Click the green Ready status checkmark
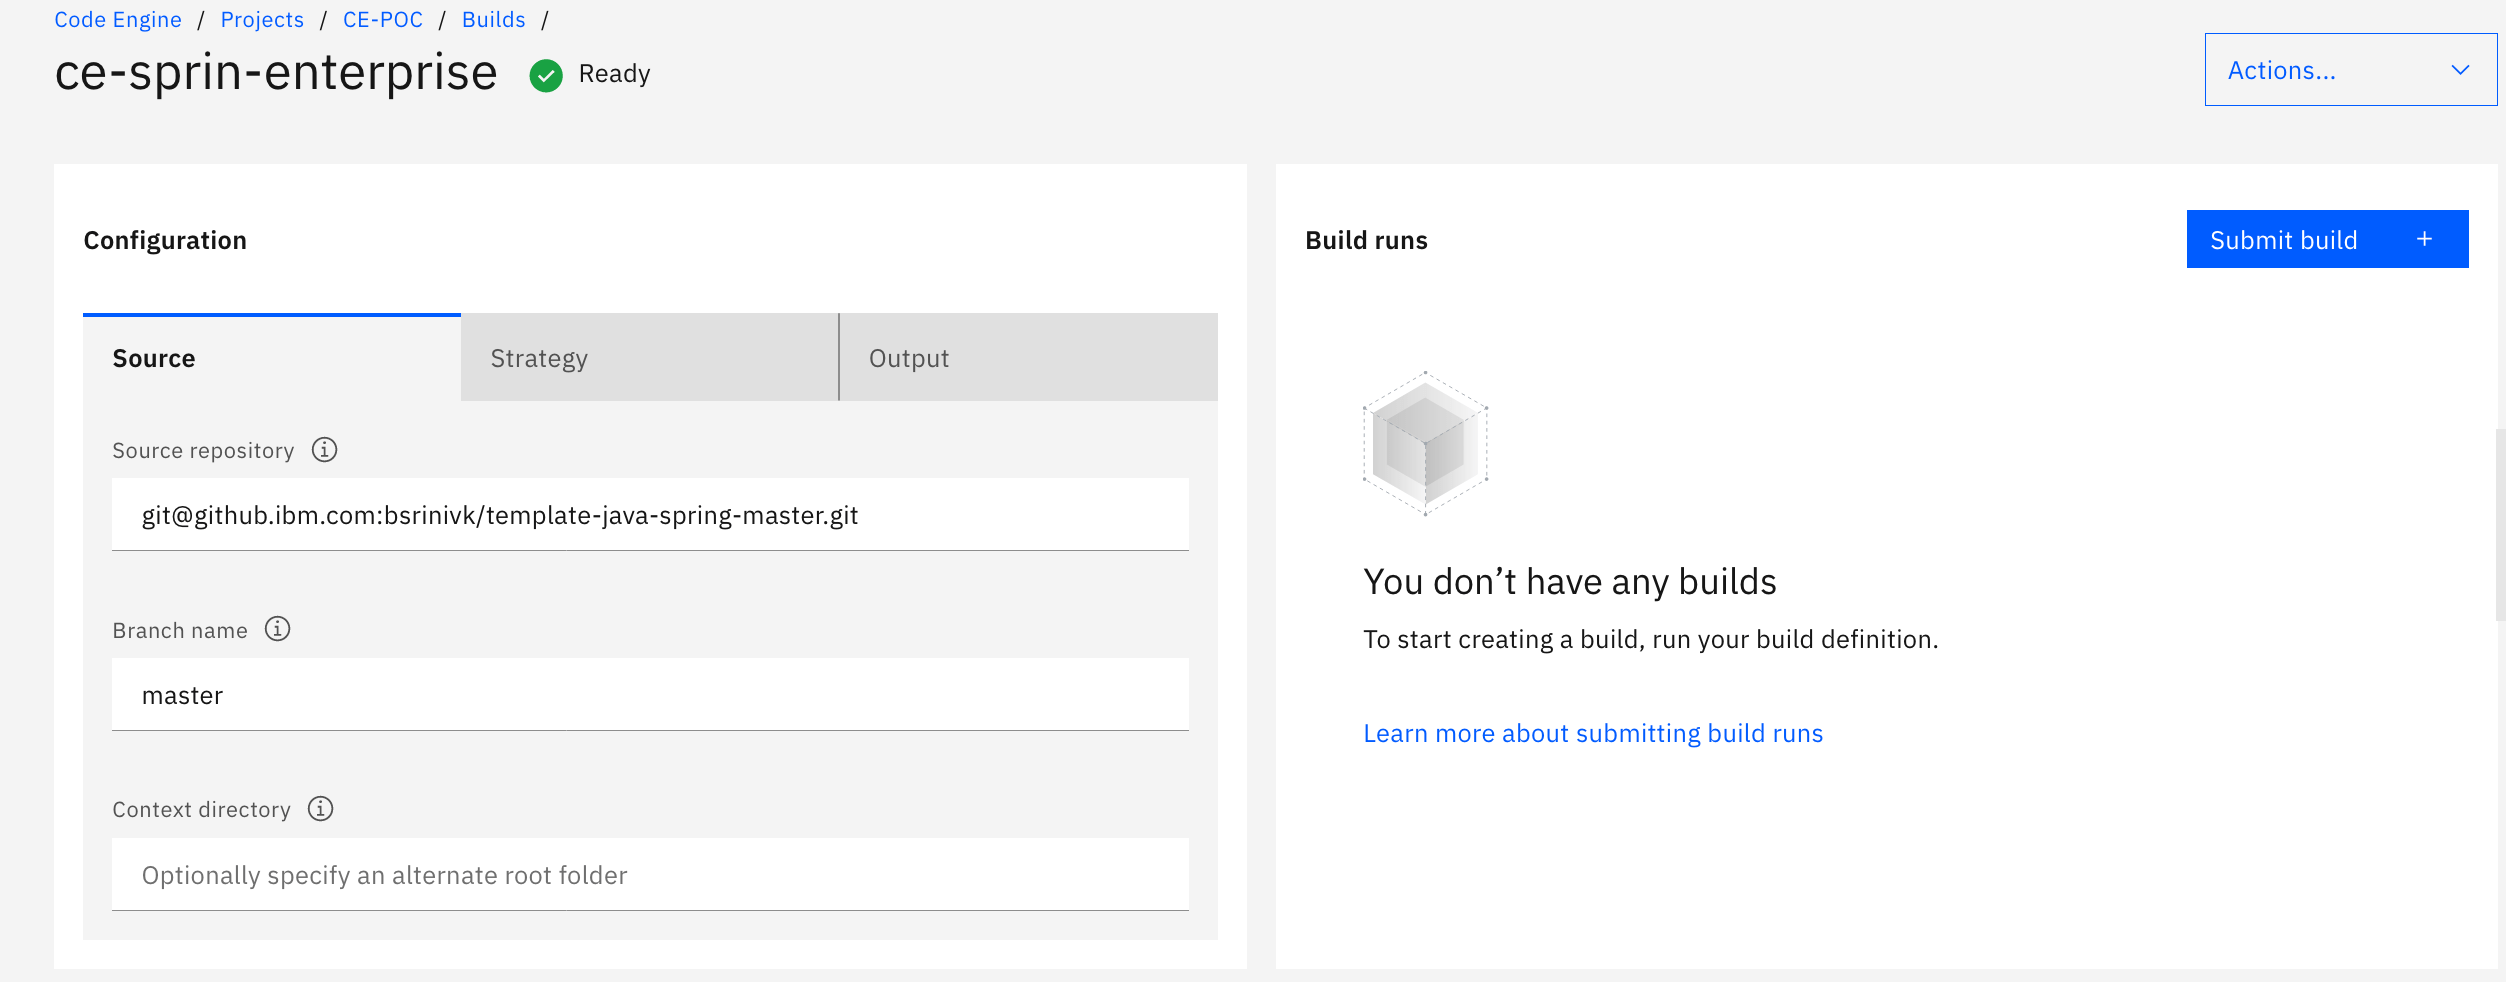This screenshot has height=982, width=2506. [x=546, y=74]
